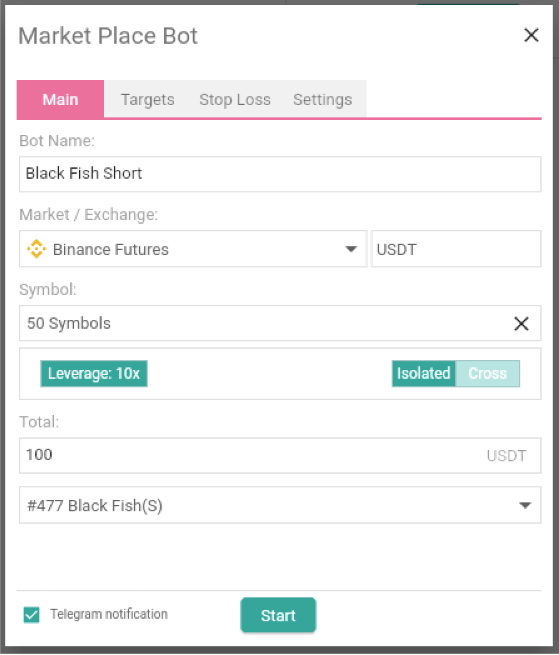
Task: Close the Market Place Bot dialog
Action: [x=531, y=35]
